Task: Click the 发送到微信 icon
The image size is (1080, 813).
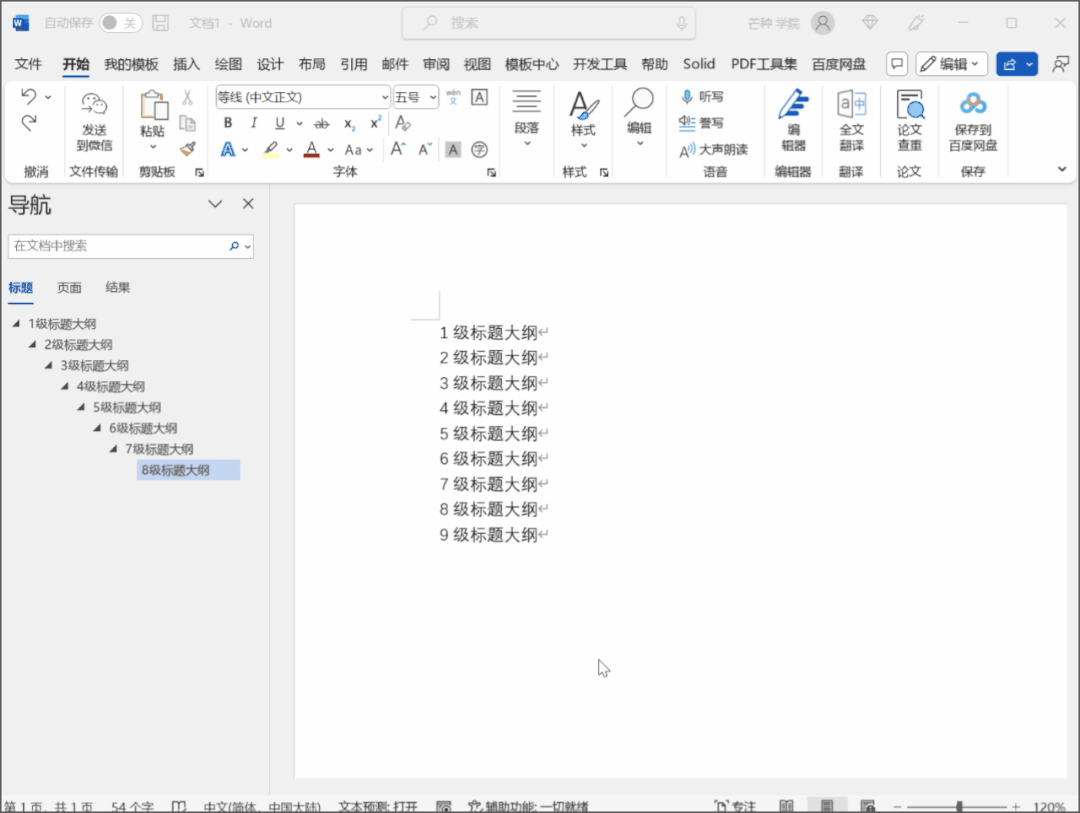Action: pyautogui.click(x=94, y=121)
